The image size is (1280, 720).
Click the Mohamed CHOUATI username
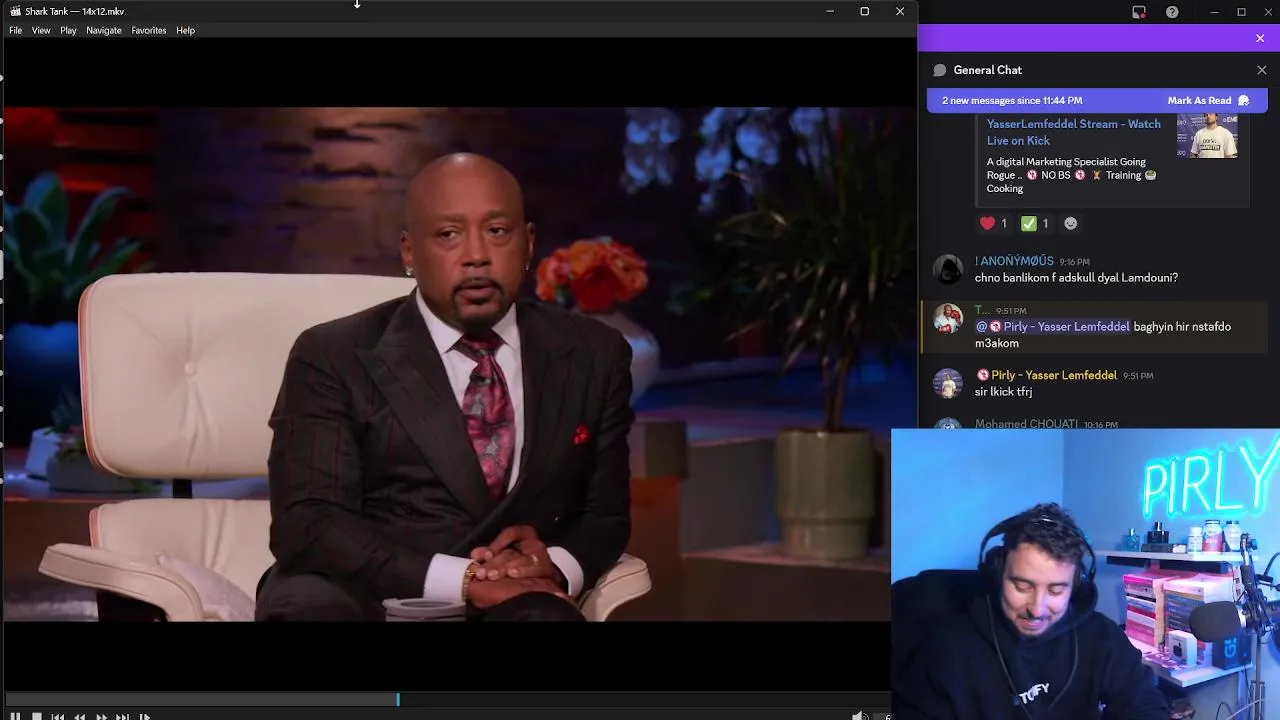1026,424
